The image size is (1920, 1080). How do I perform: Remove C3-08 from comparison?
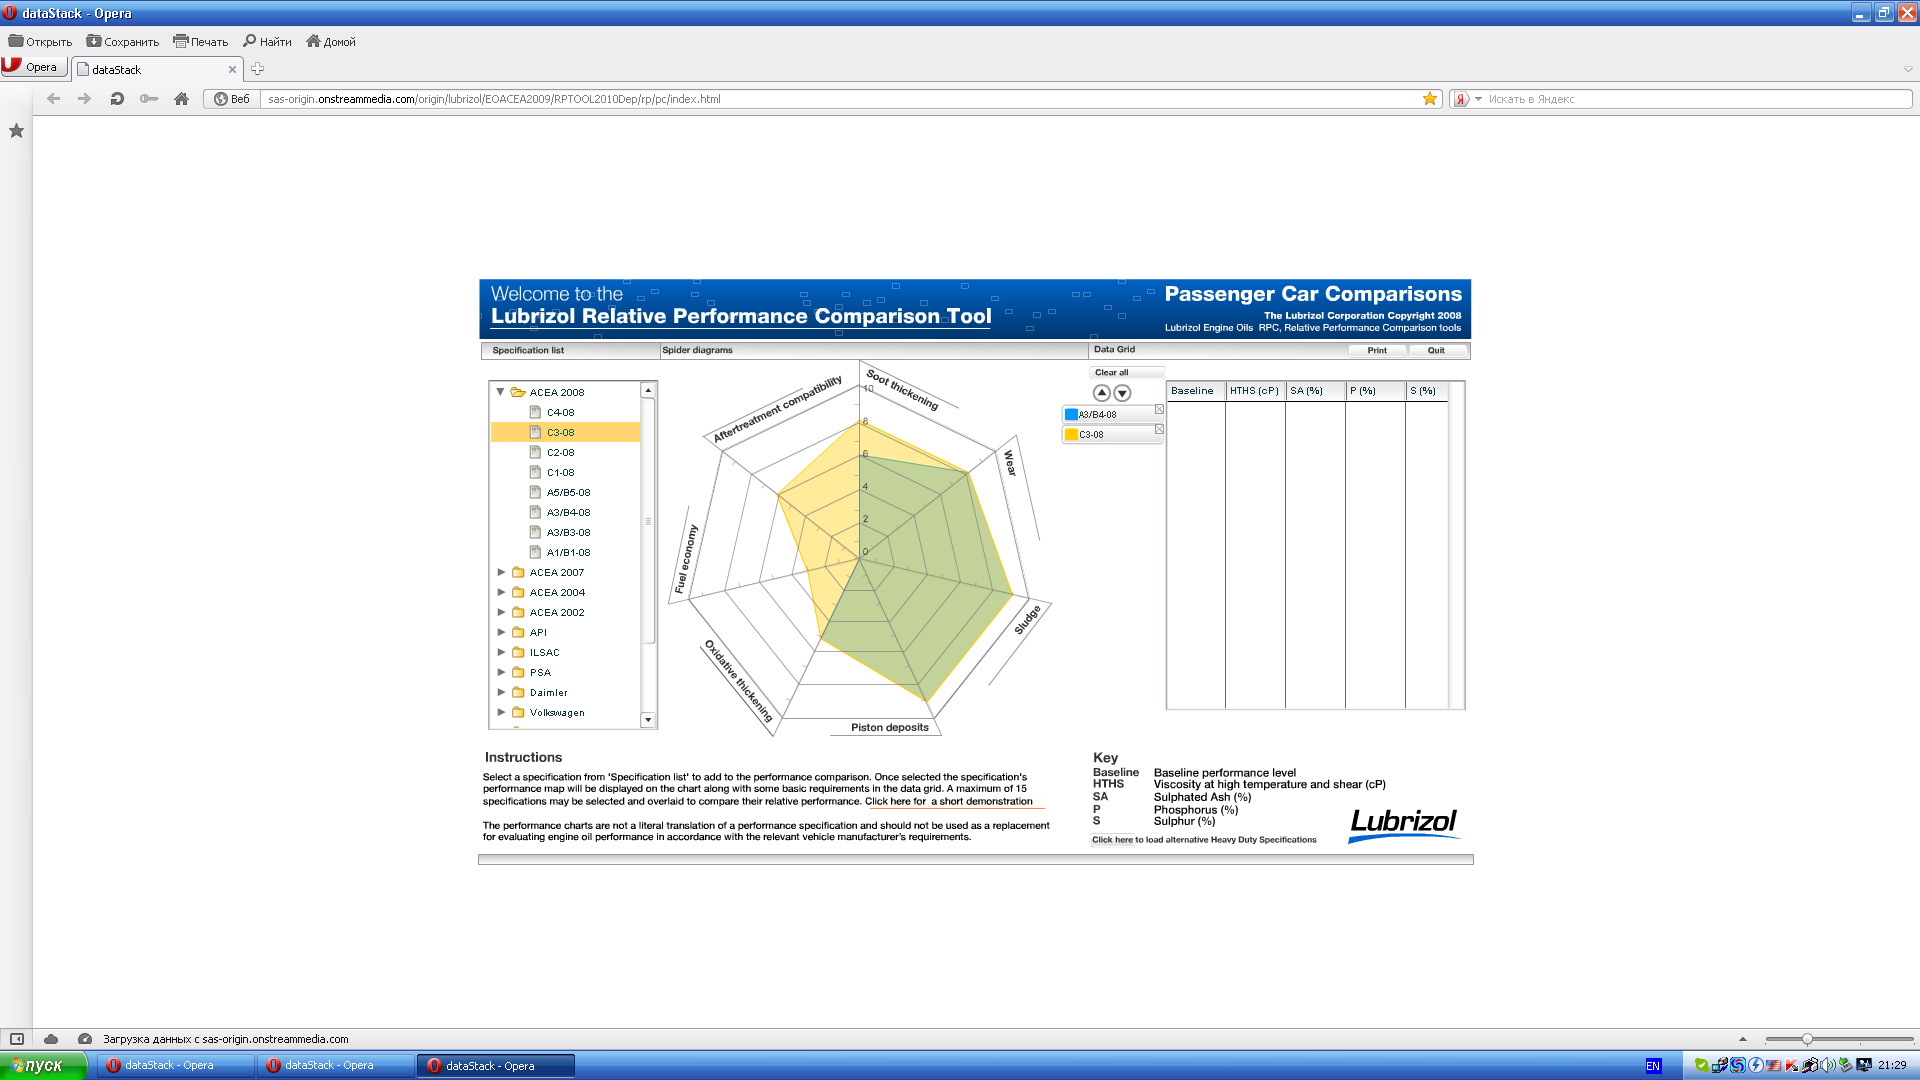point(1159,430)
